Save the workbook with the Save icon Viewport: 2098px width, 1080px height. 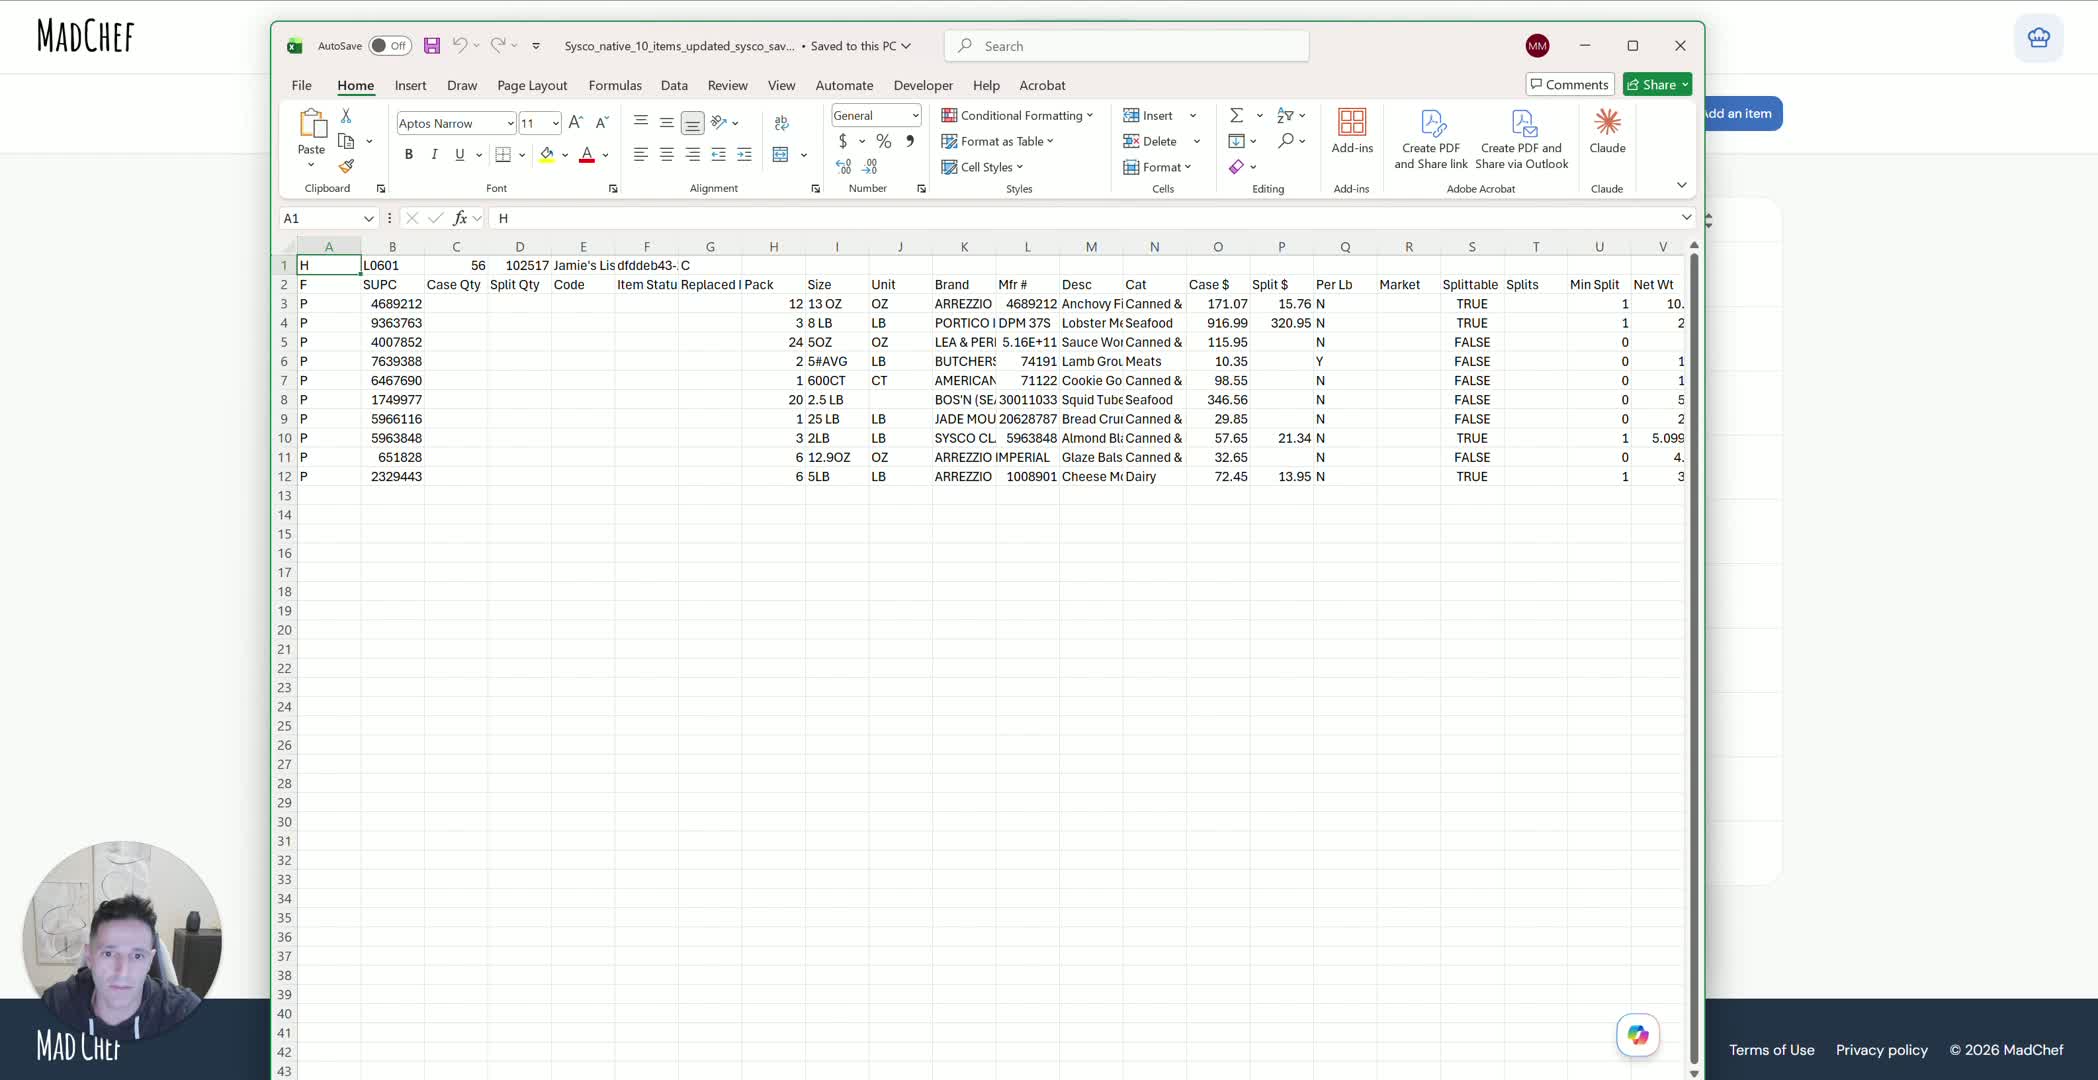tap(432, 46)
